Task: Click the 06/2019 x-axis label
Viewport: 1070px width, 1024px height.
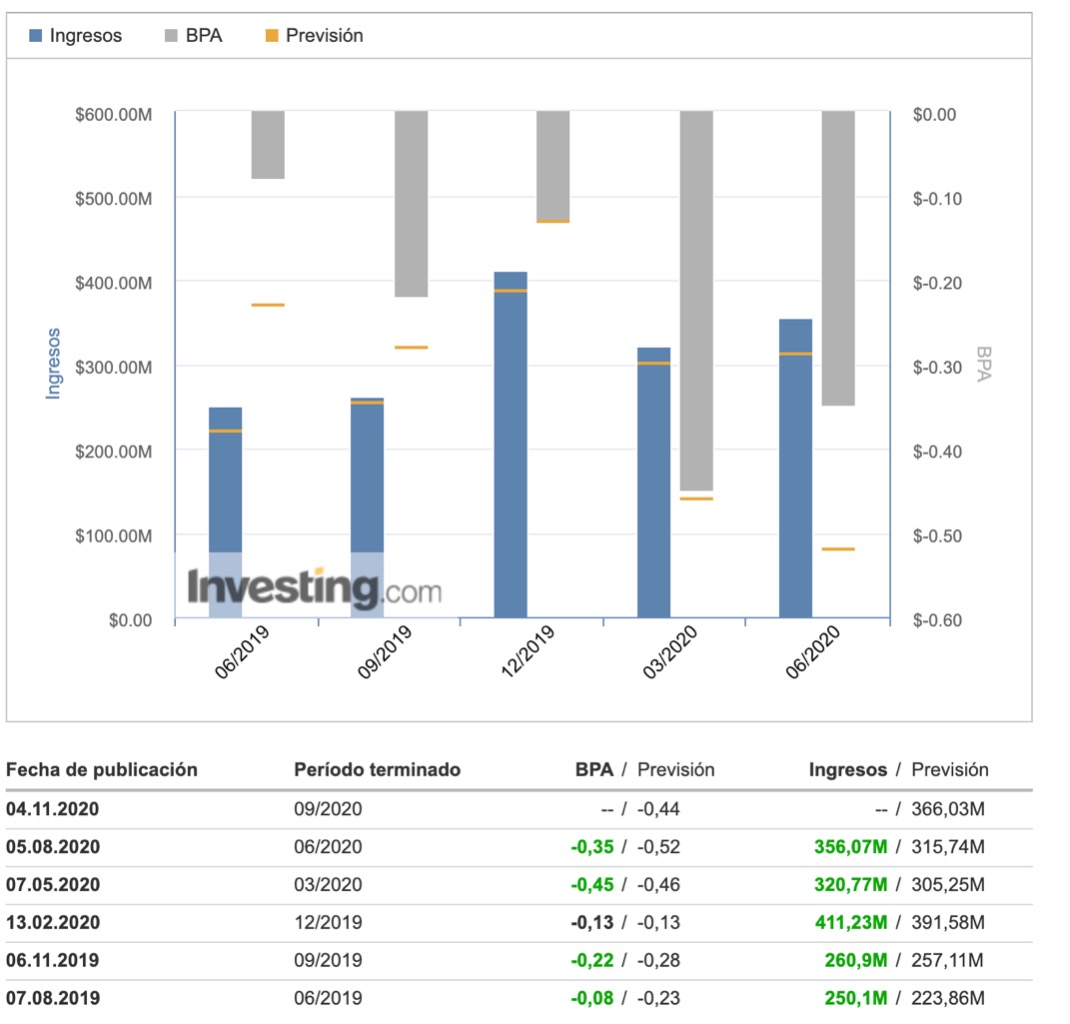Action: [x=241, y=651]
